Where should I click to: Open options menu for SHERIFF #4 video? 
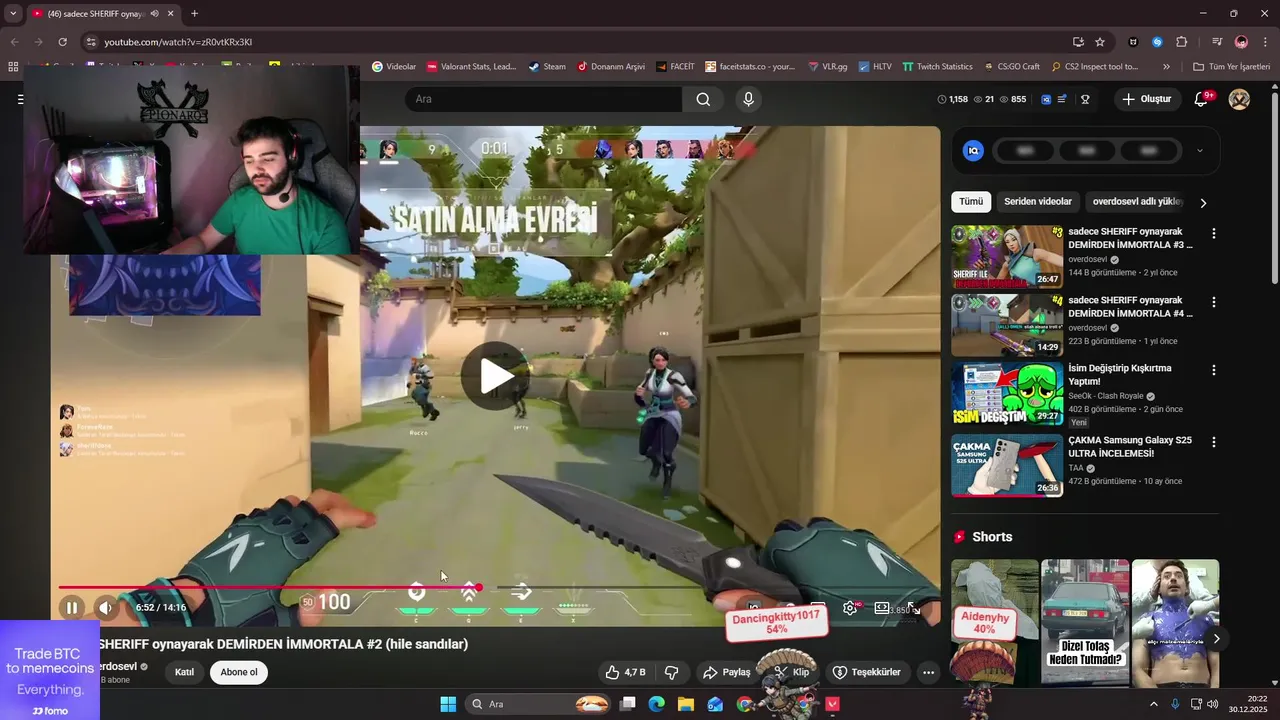(1214, 302)
